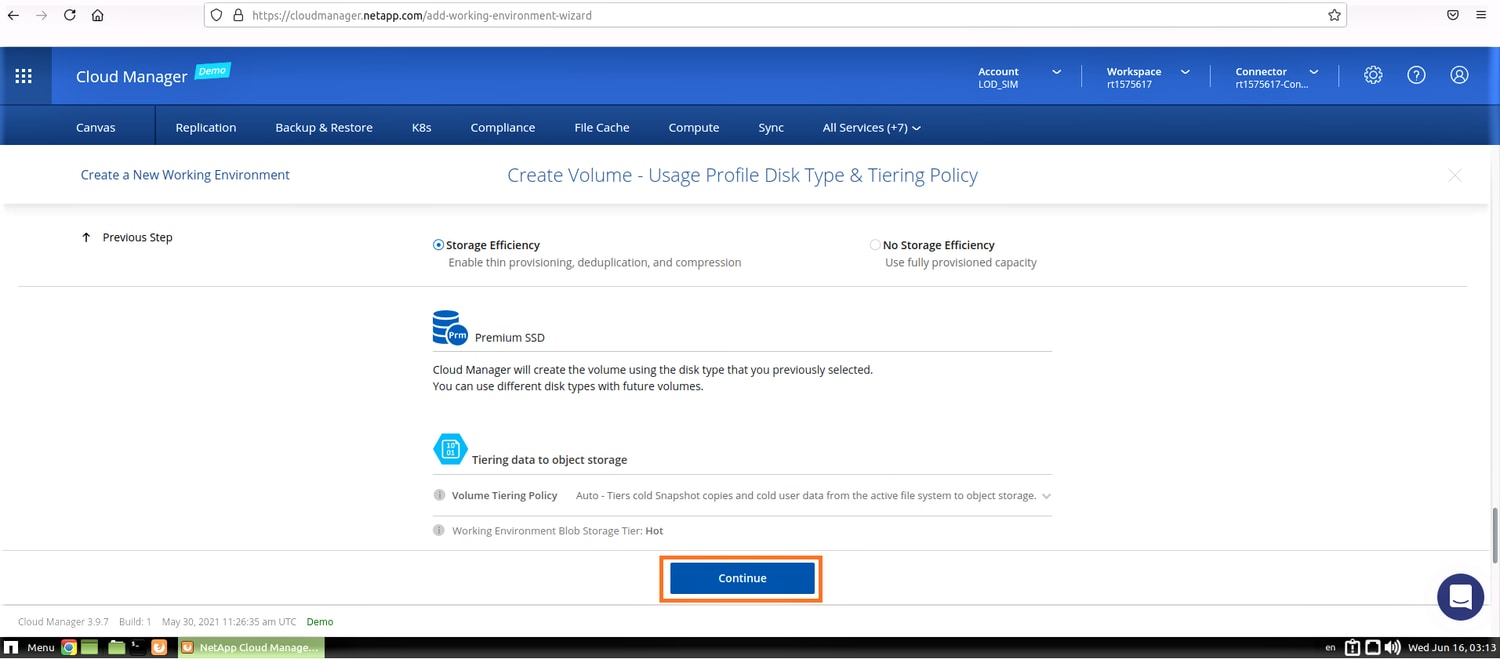Open All Services (+7) menu
This screenshot has height=659, width=1500.
[871, 128]
